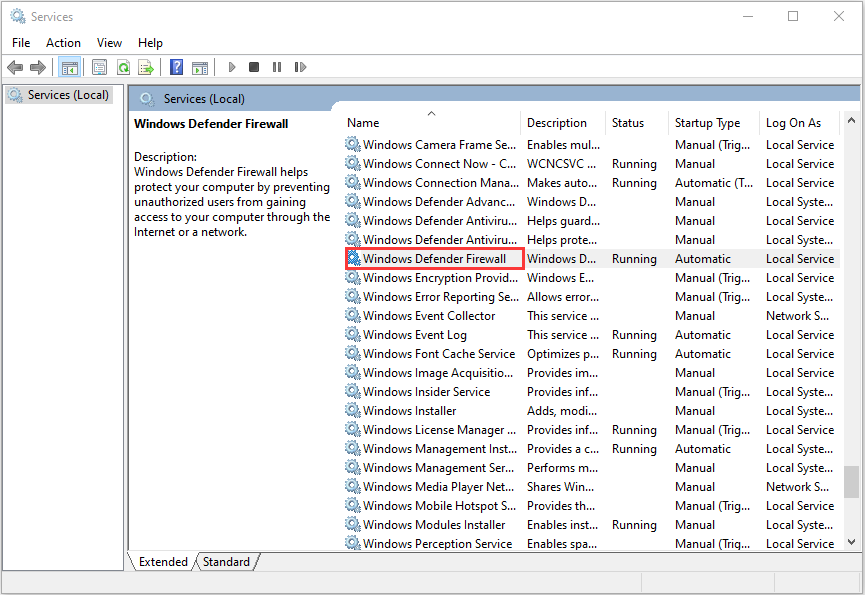Select the Windows Encryption Provid... service name
Screen dimensions: 865x595
pyautogui.click(x=440, y=278)
